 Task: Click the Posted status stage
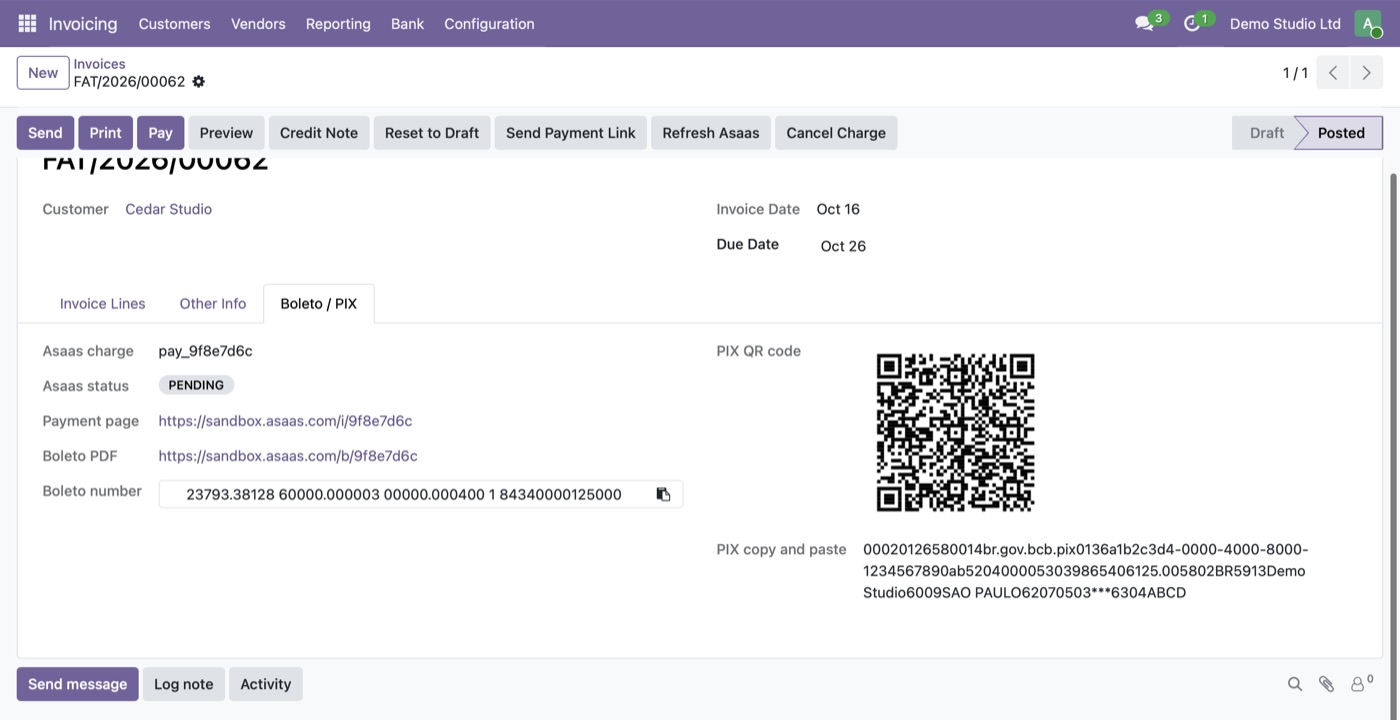pos(1341,133)
